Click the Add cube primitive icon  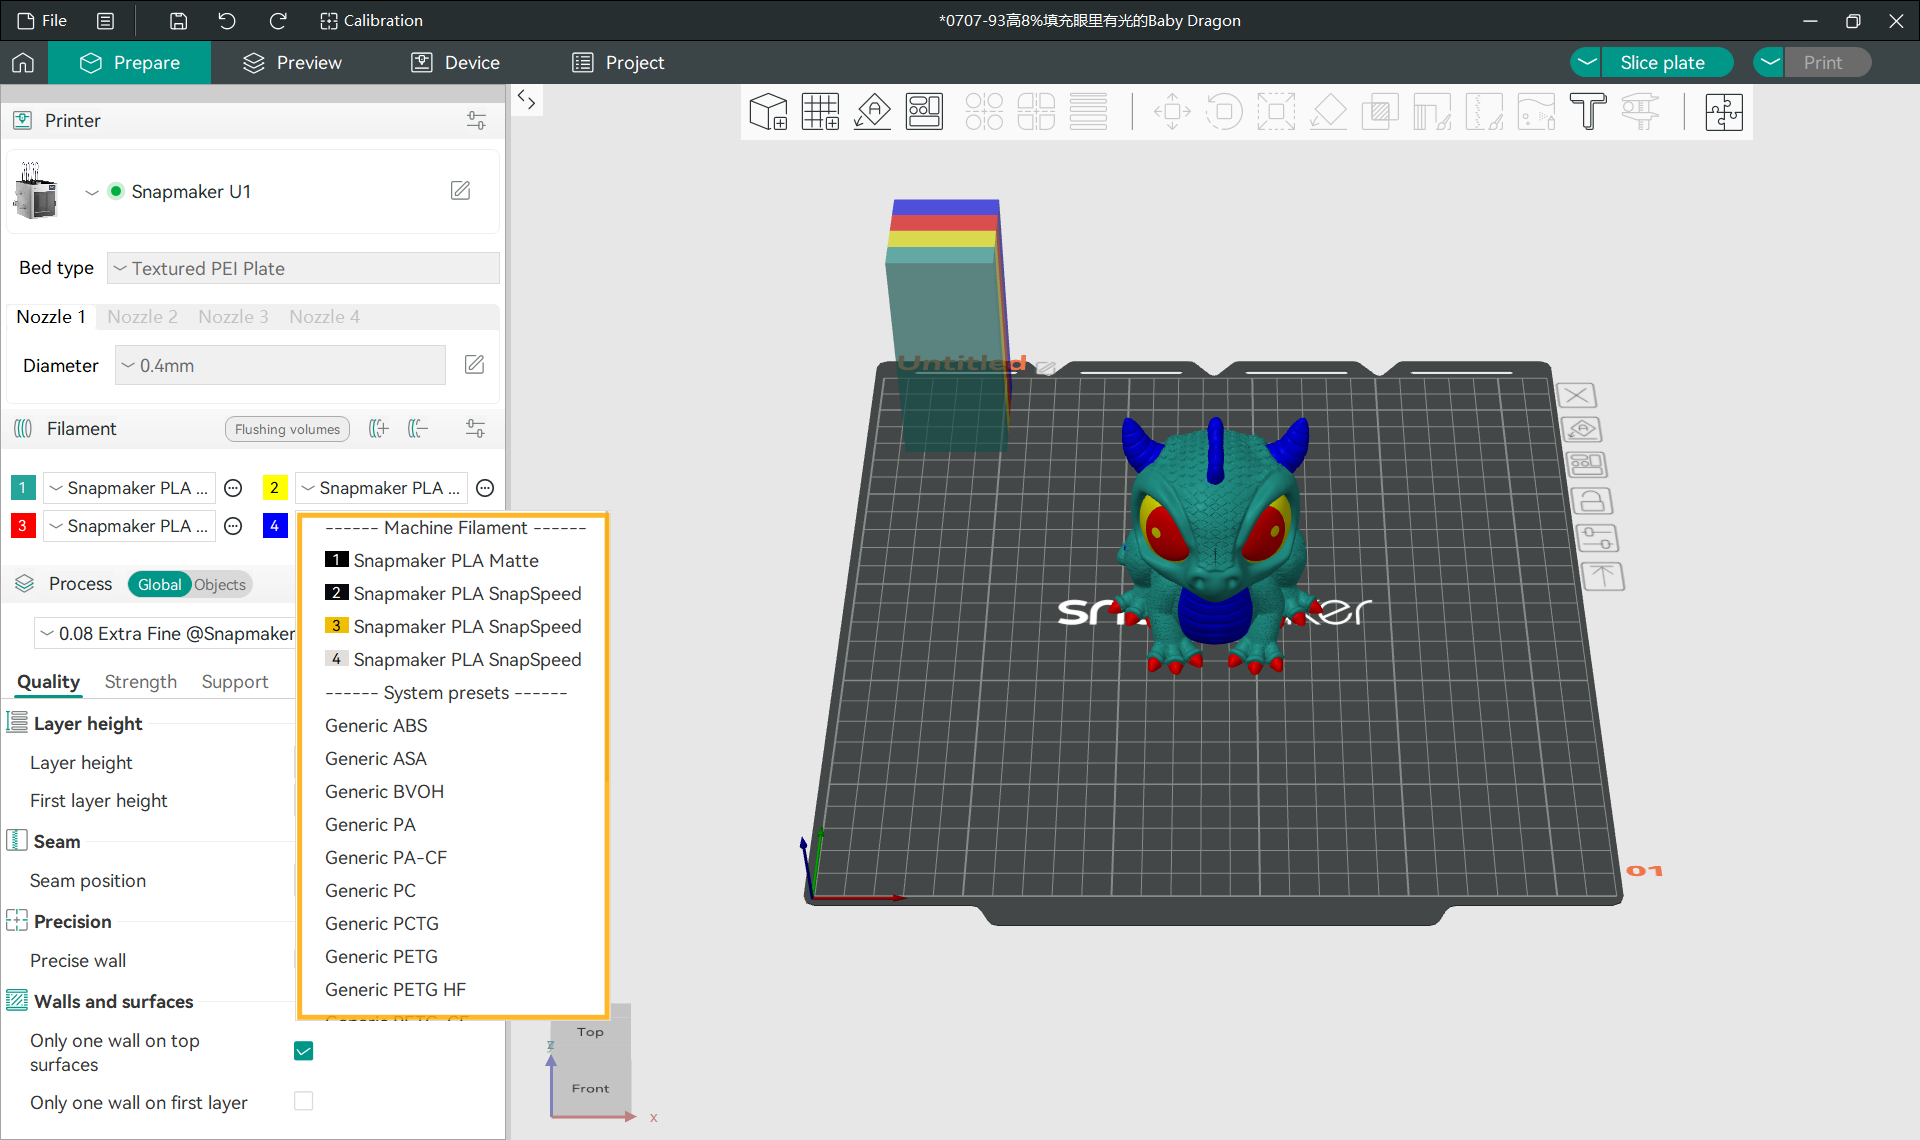tap(768, 112)
